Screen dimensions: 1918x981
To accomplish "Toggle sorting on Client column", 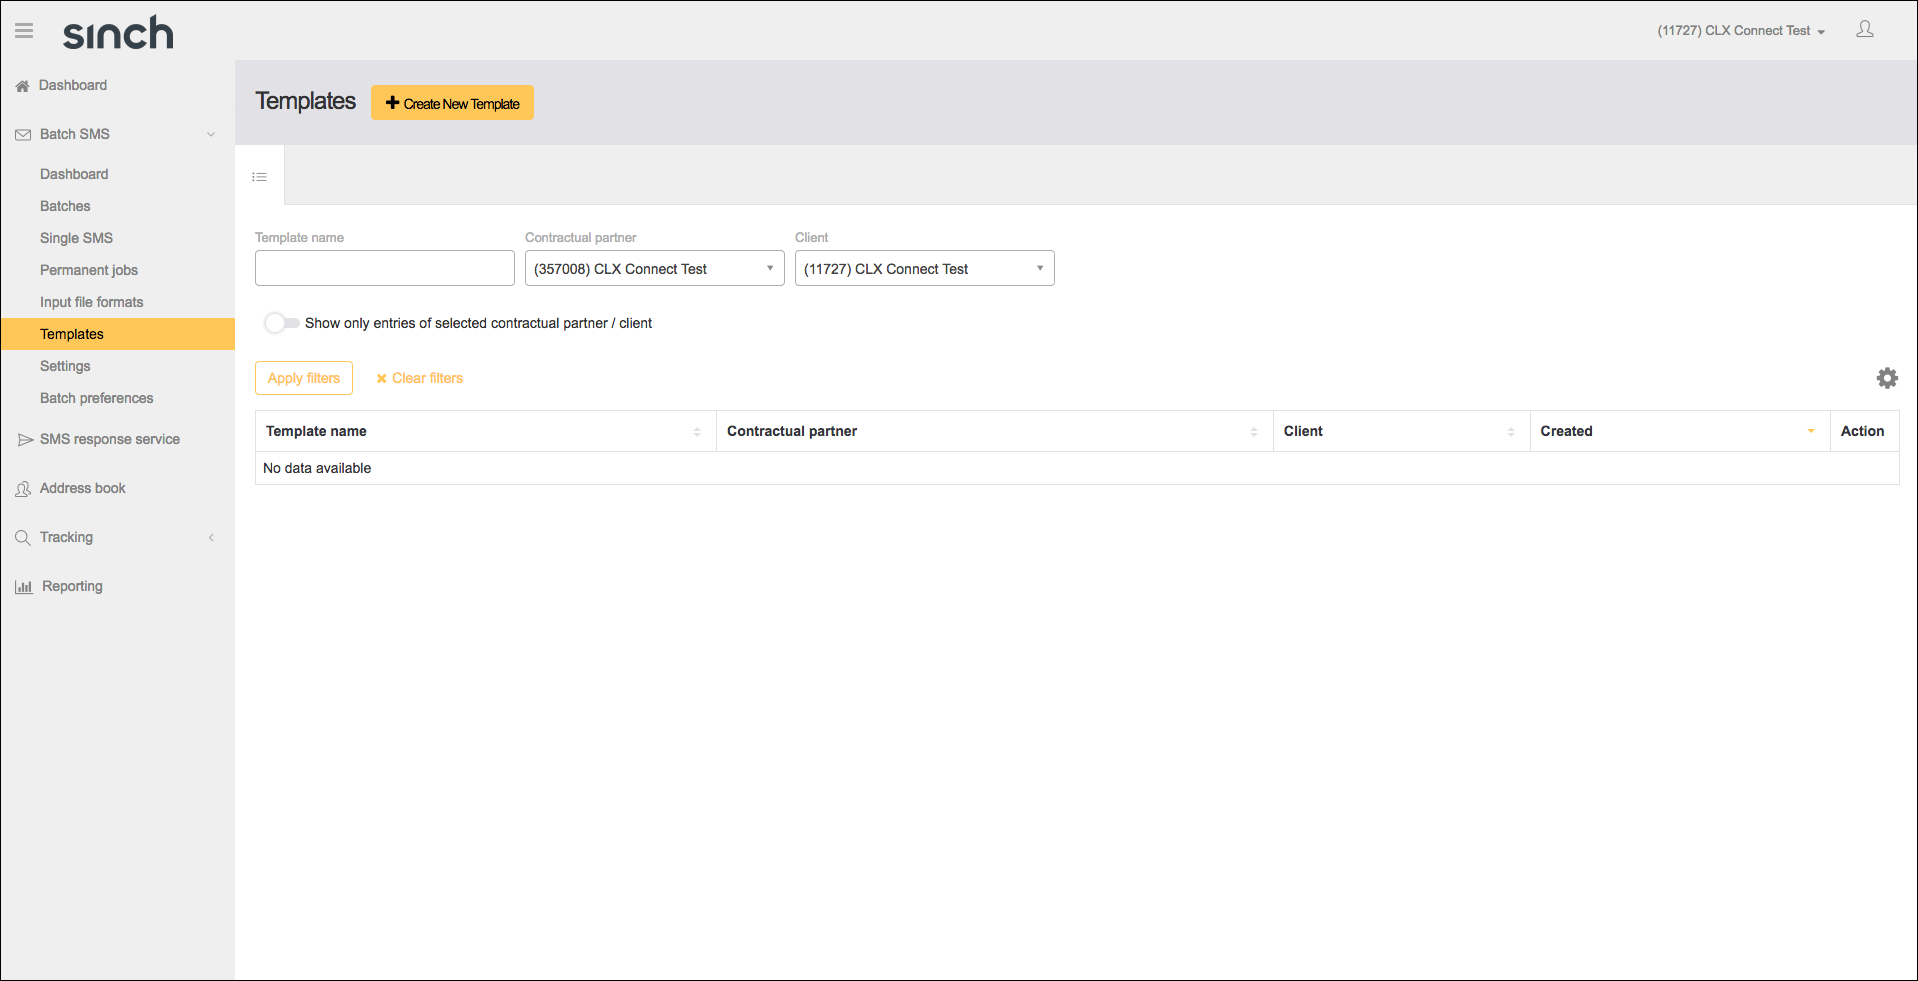I will [1512, 431].
